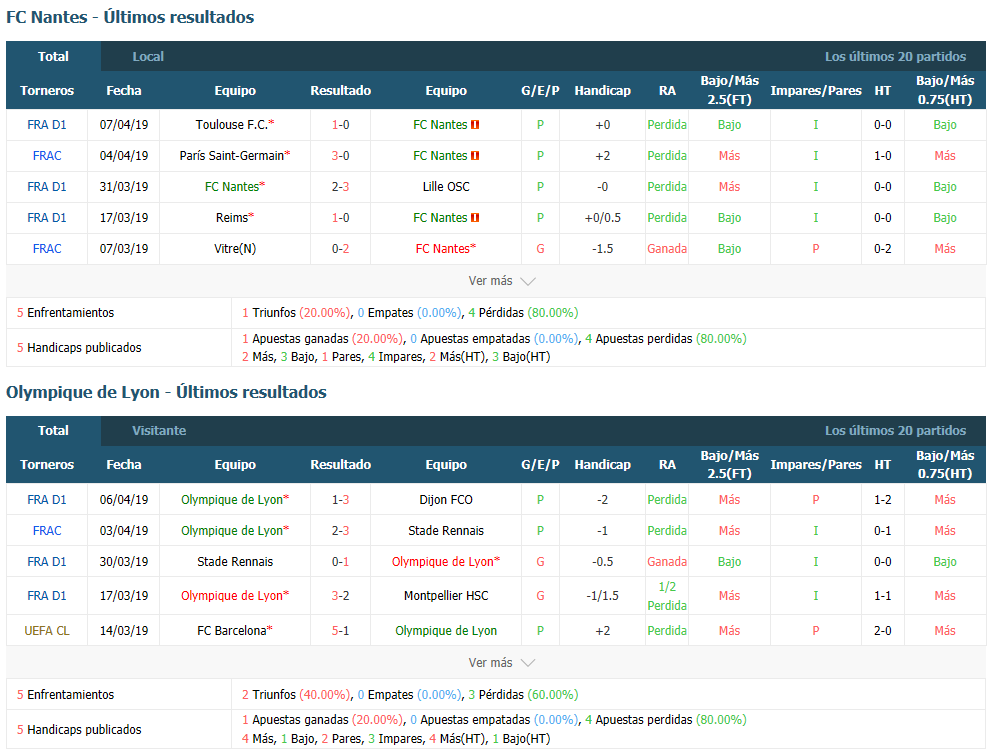Screen dimensions: 991x752
Task: Open the UEFA CL tournament link
Action: pos(47,631)
